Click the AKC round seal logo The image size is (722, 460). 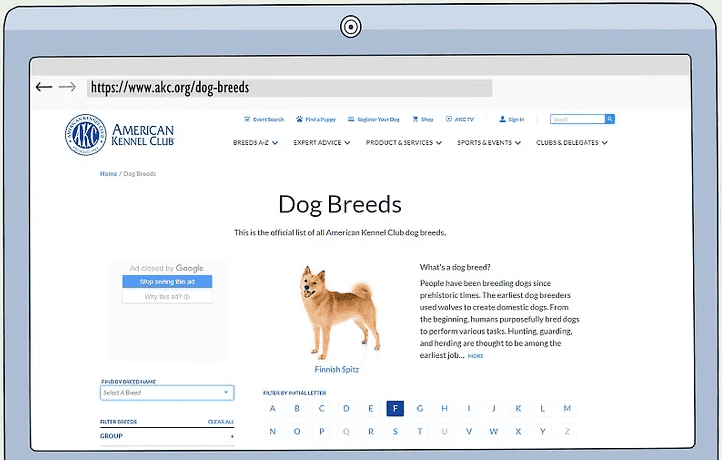click(86, 135)
